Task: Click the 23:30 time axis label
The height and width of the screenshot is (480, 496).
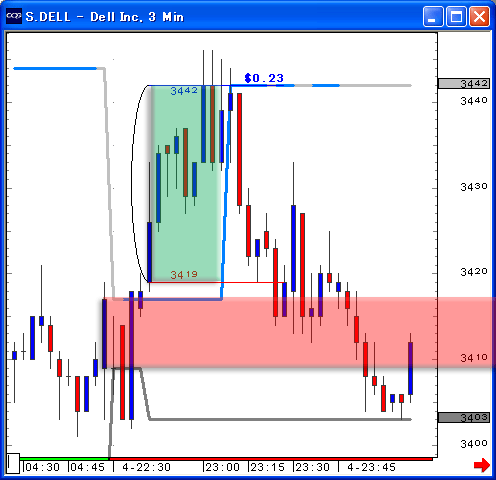Action: tap(313, 467)
